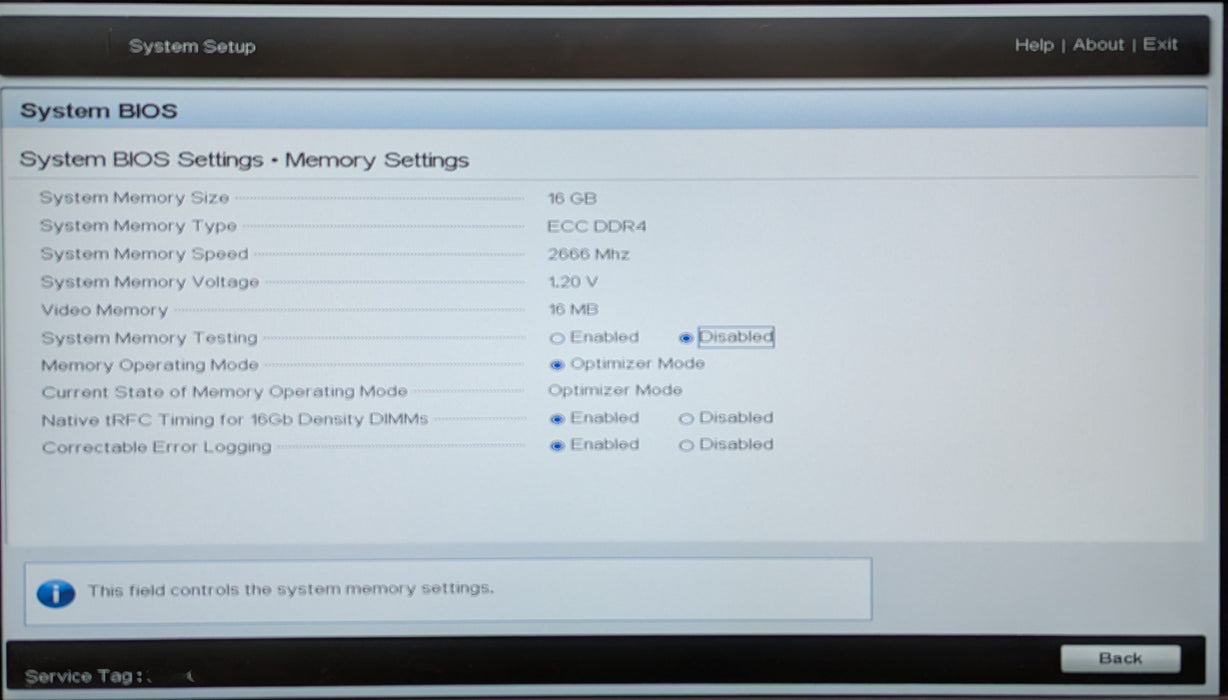Image resolution: width=1228 pixels, height=700 pixels.
Task: Select Disabled for System Memory Testing
Action: (686, 338)
